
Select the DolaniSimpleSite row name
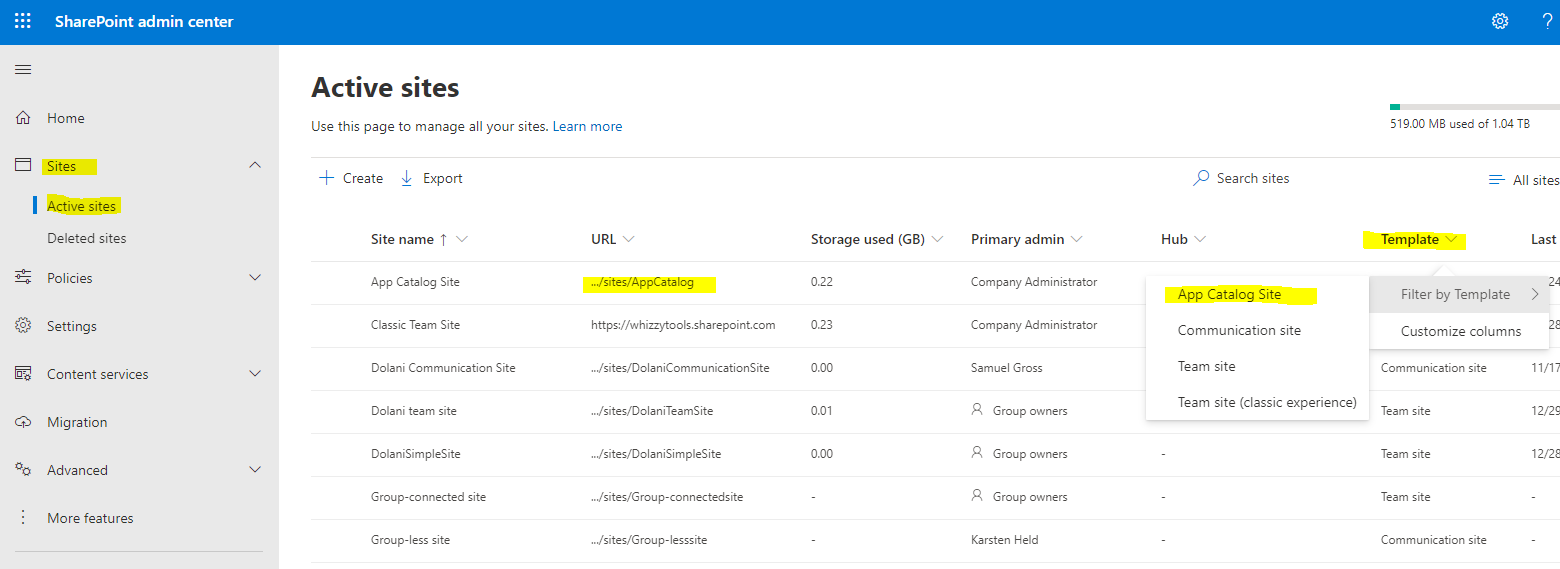(416, 454)
